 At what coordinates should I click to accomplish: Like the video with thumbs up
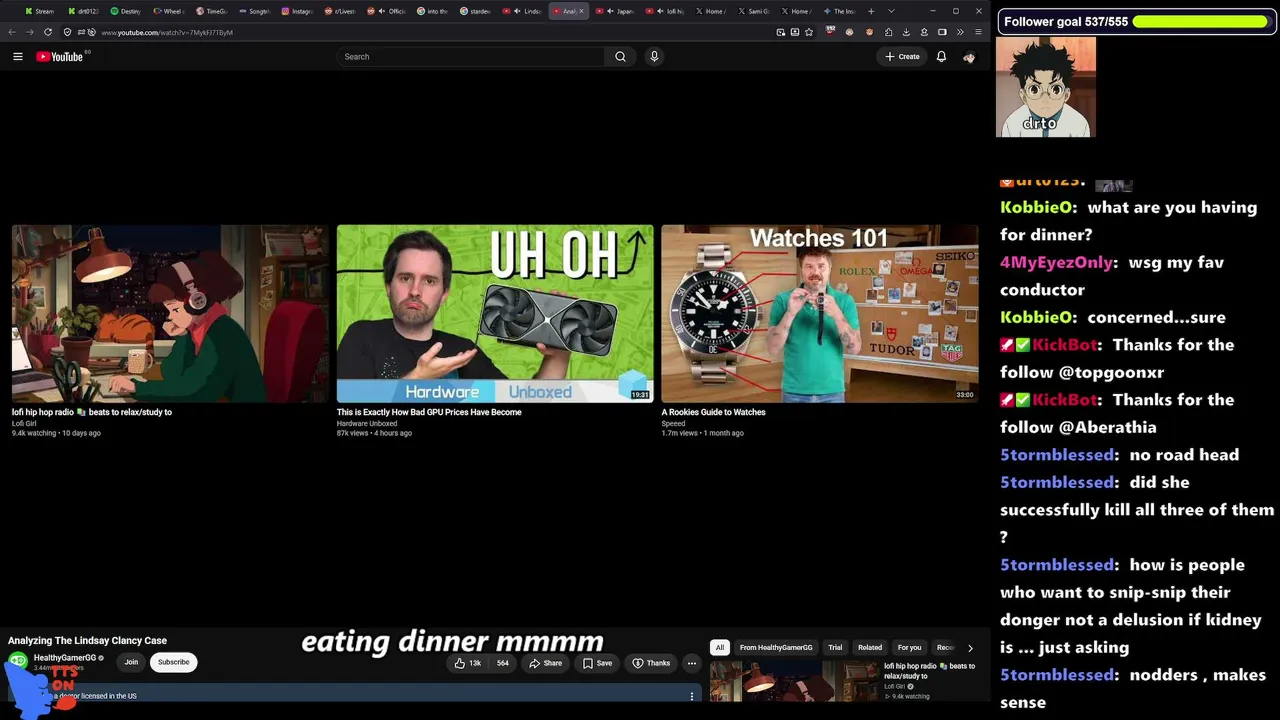tap(468, 663)
